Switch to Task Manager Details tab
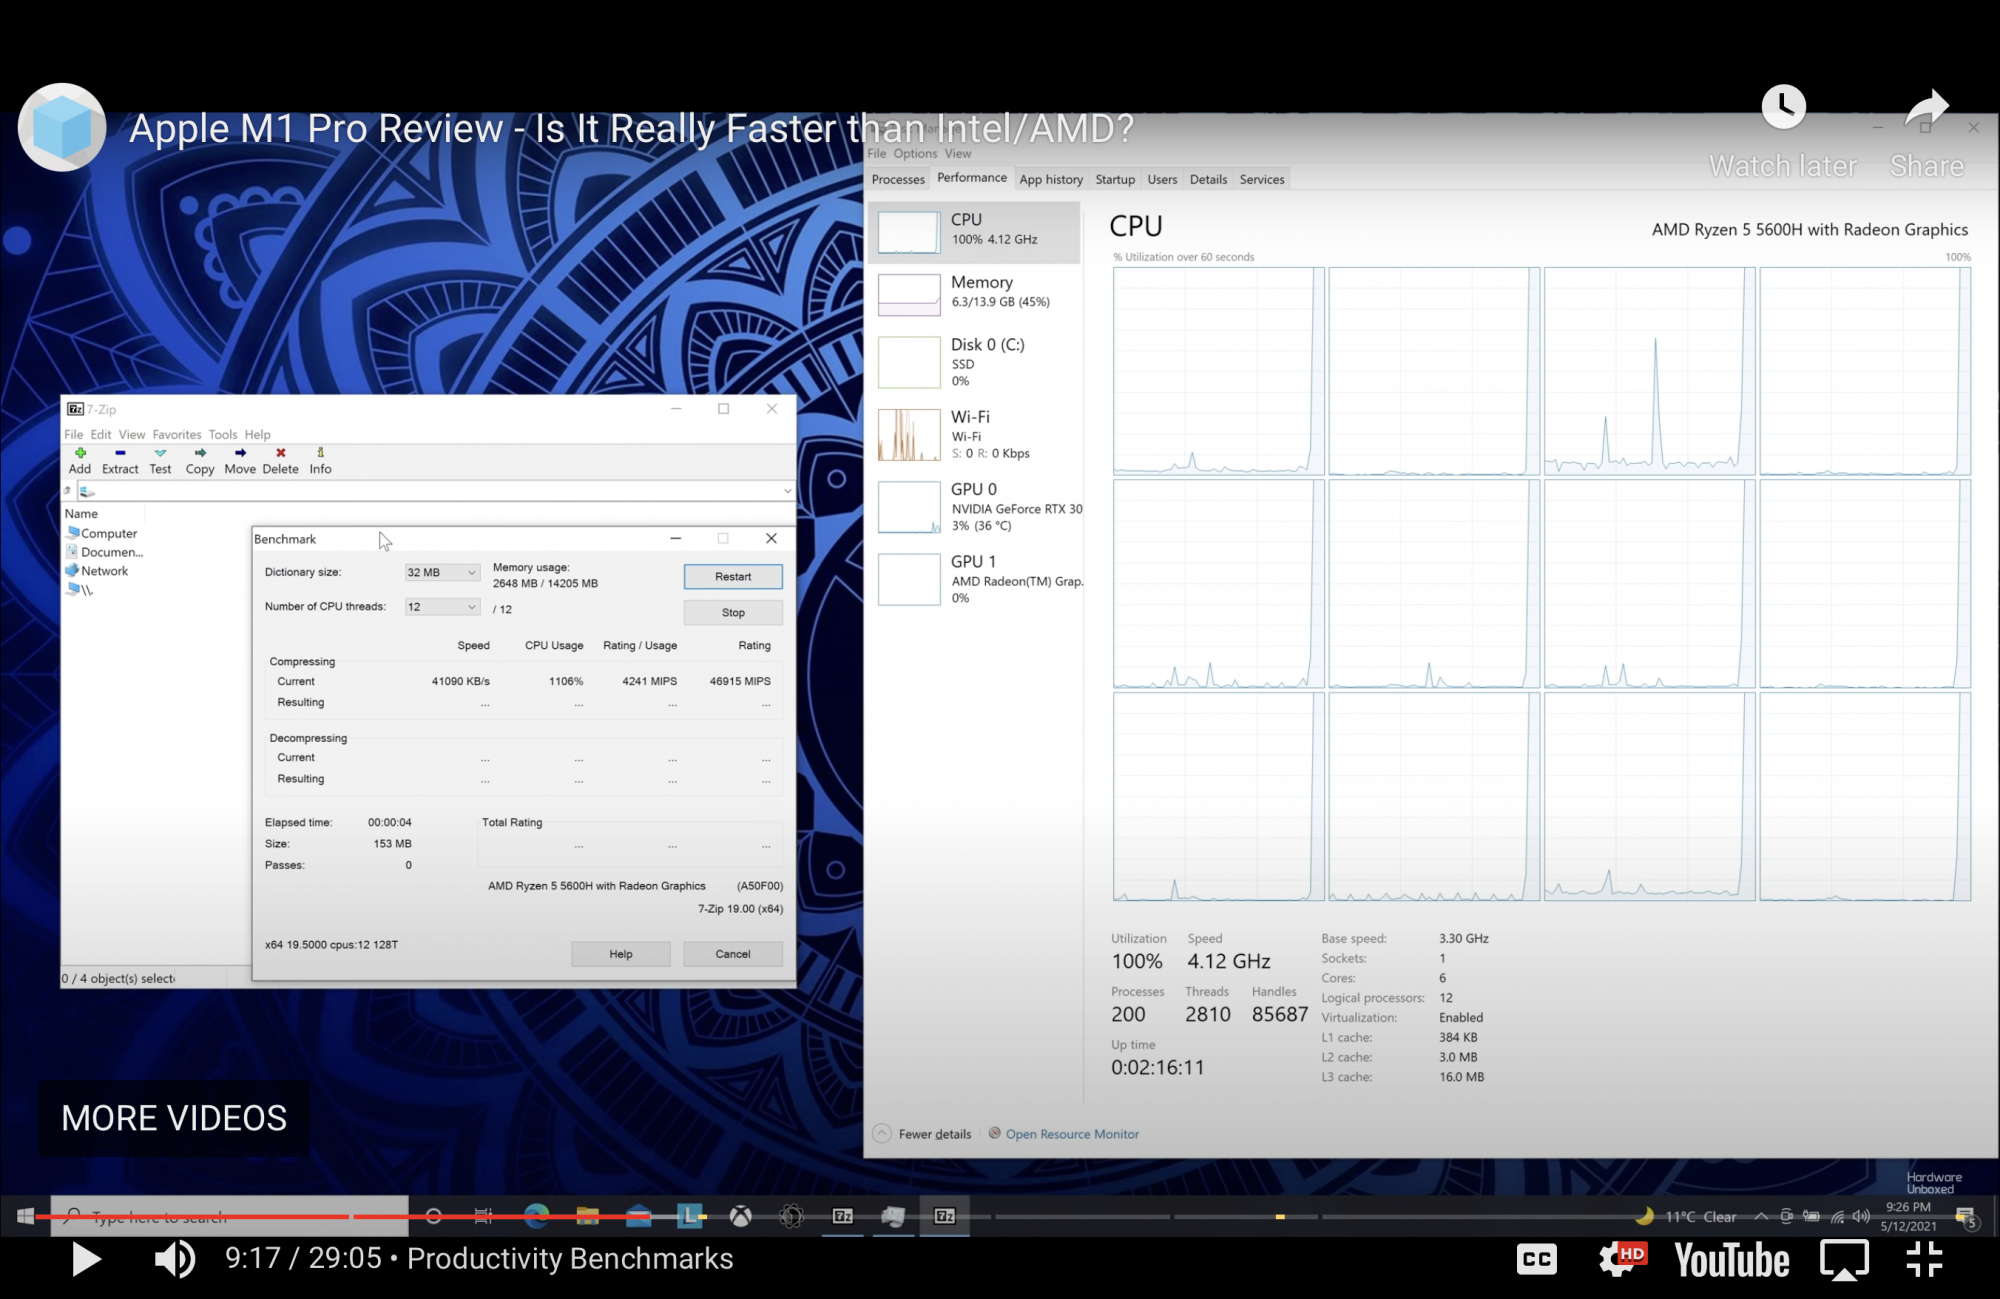This screenshot has width=2000, height=1299. pyautogui.click(x=1208, y=179)
